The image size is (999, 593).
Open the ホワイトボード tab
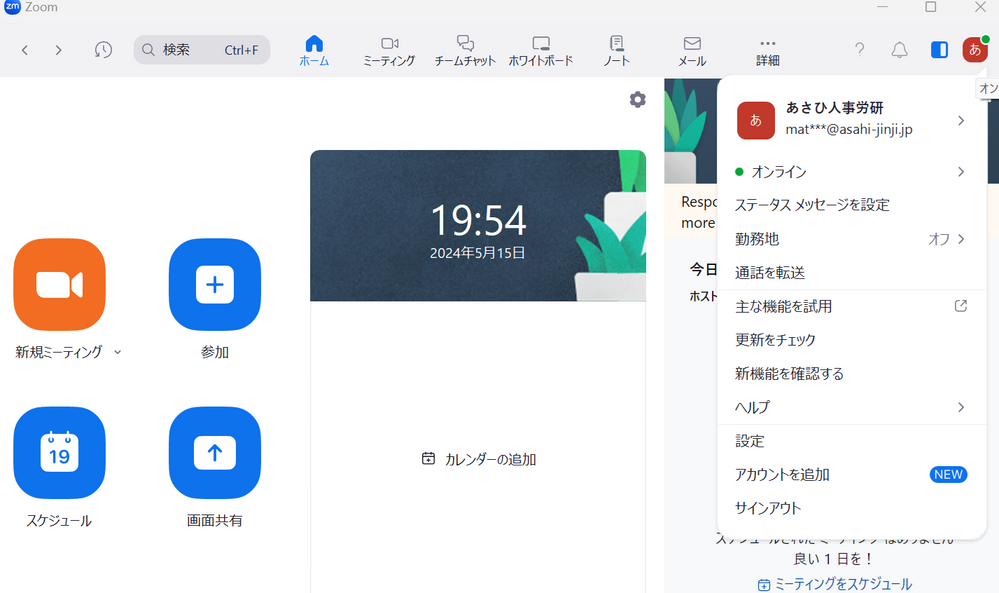coord(541,50)
